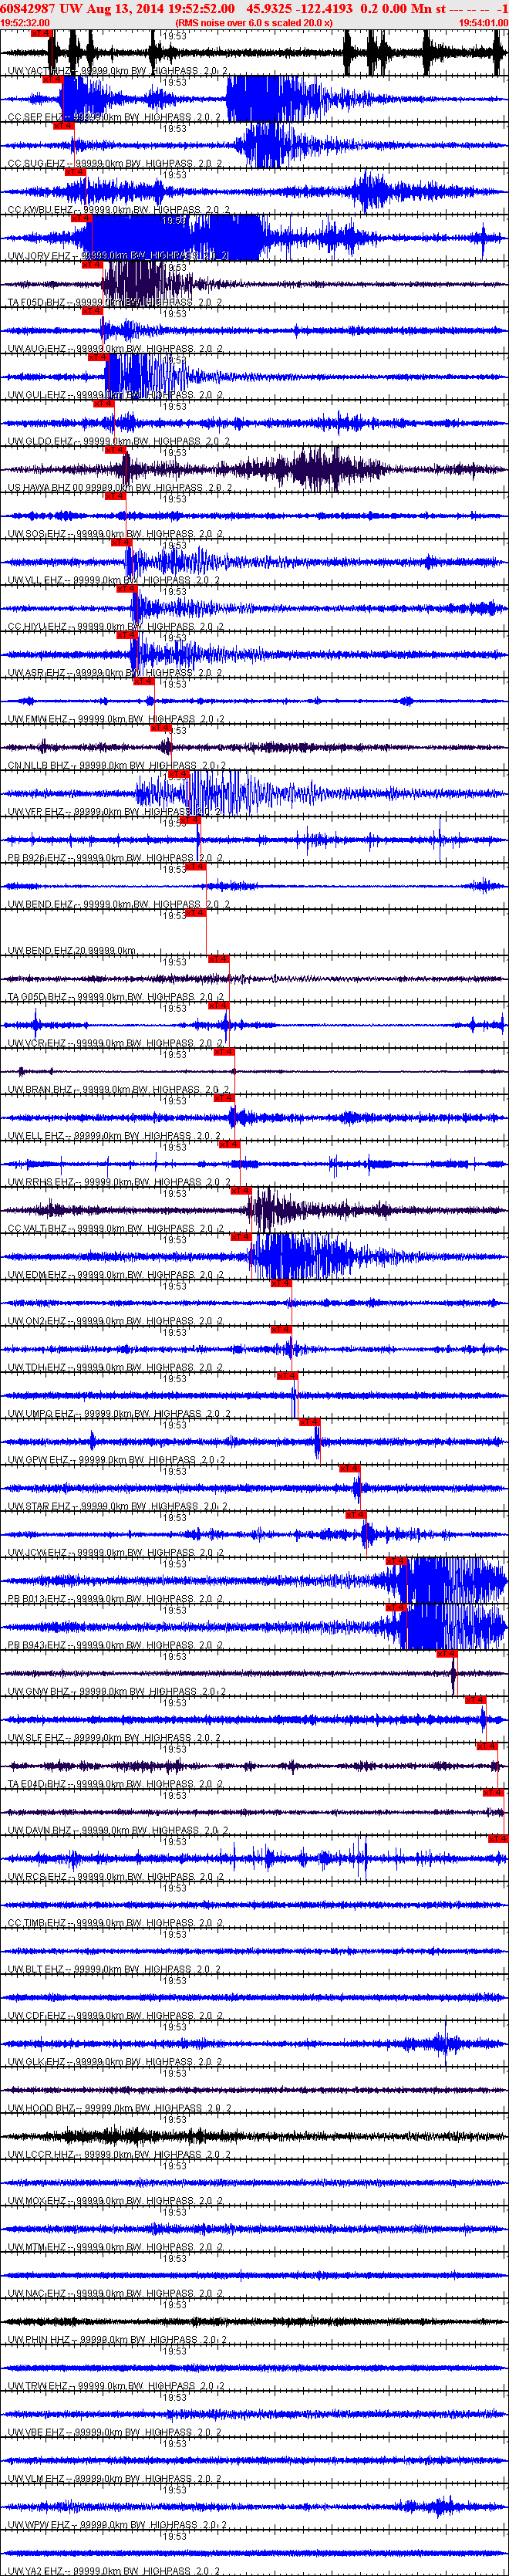
Task: Select the UW.PHIN HHZ station label
Action: (x=117, y=2340)
